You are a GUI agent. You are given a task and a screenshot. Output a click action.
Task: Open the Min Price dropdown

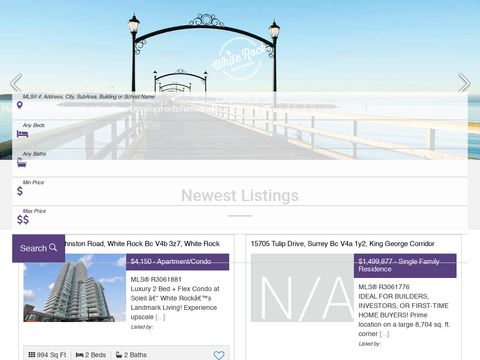pyautogui.click(x=240, y=191)
